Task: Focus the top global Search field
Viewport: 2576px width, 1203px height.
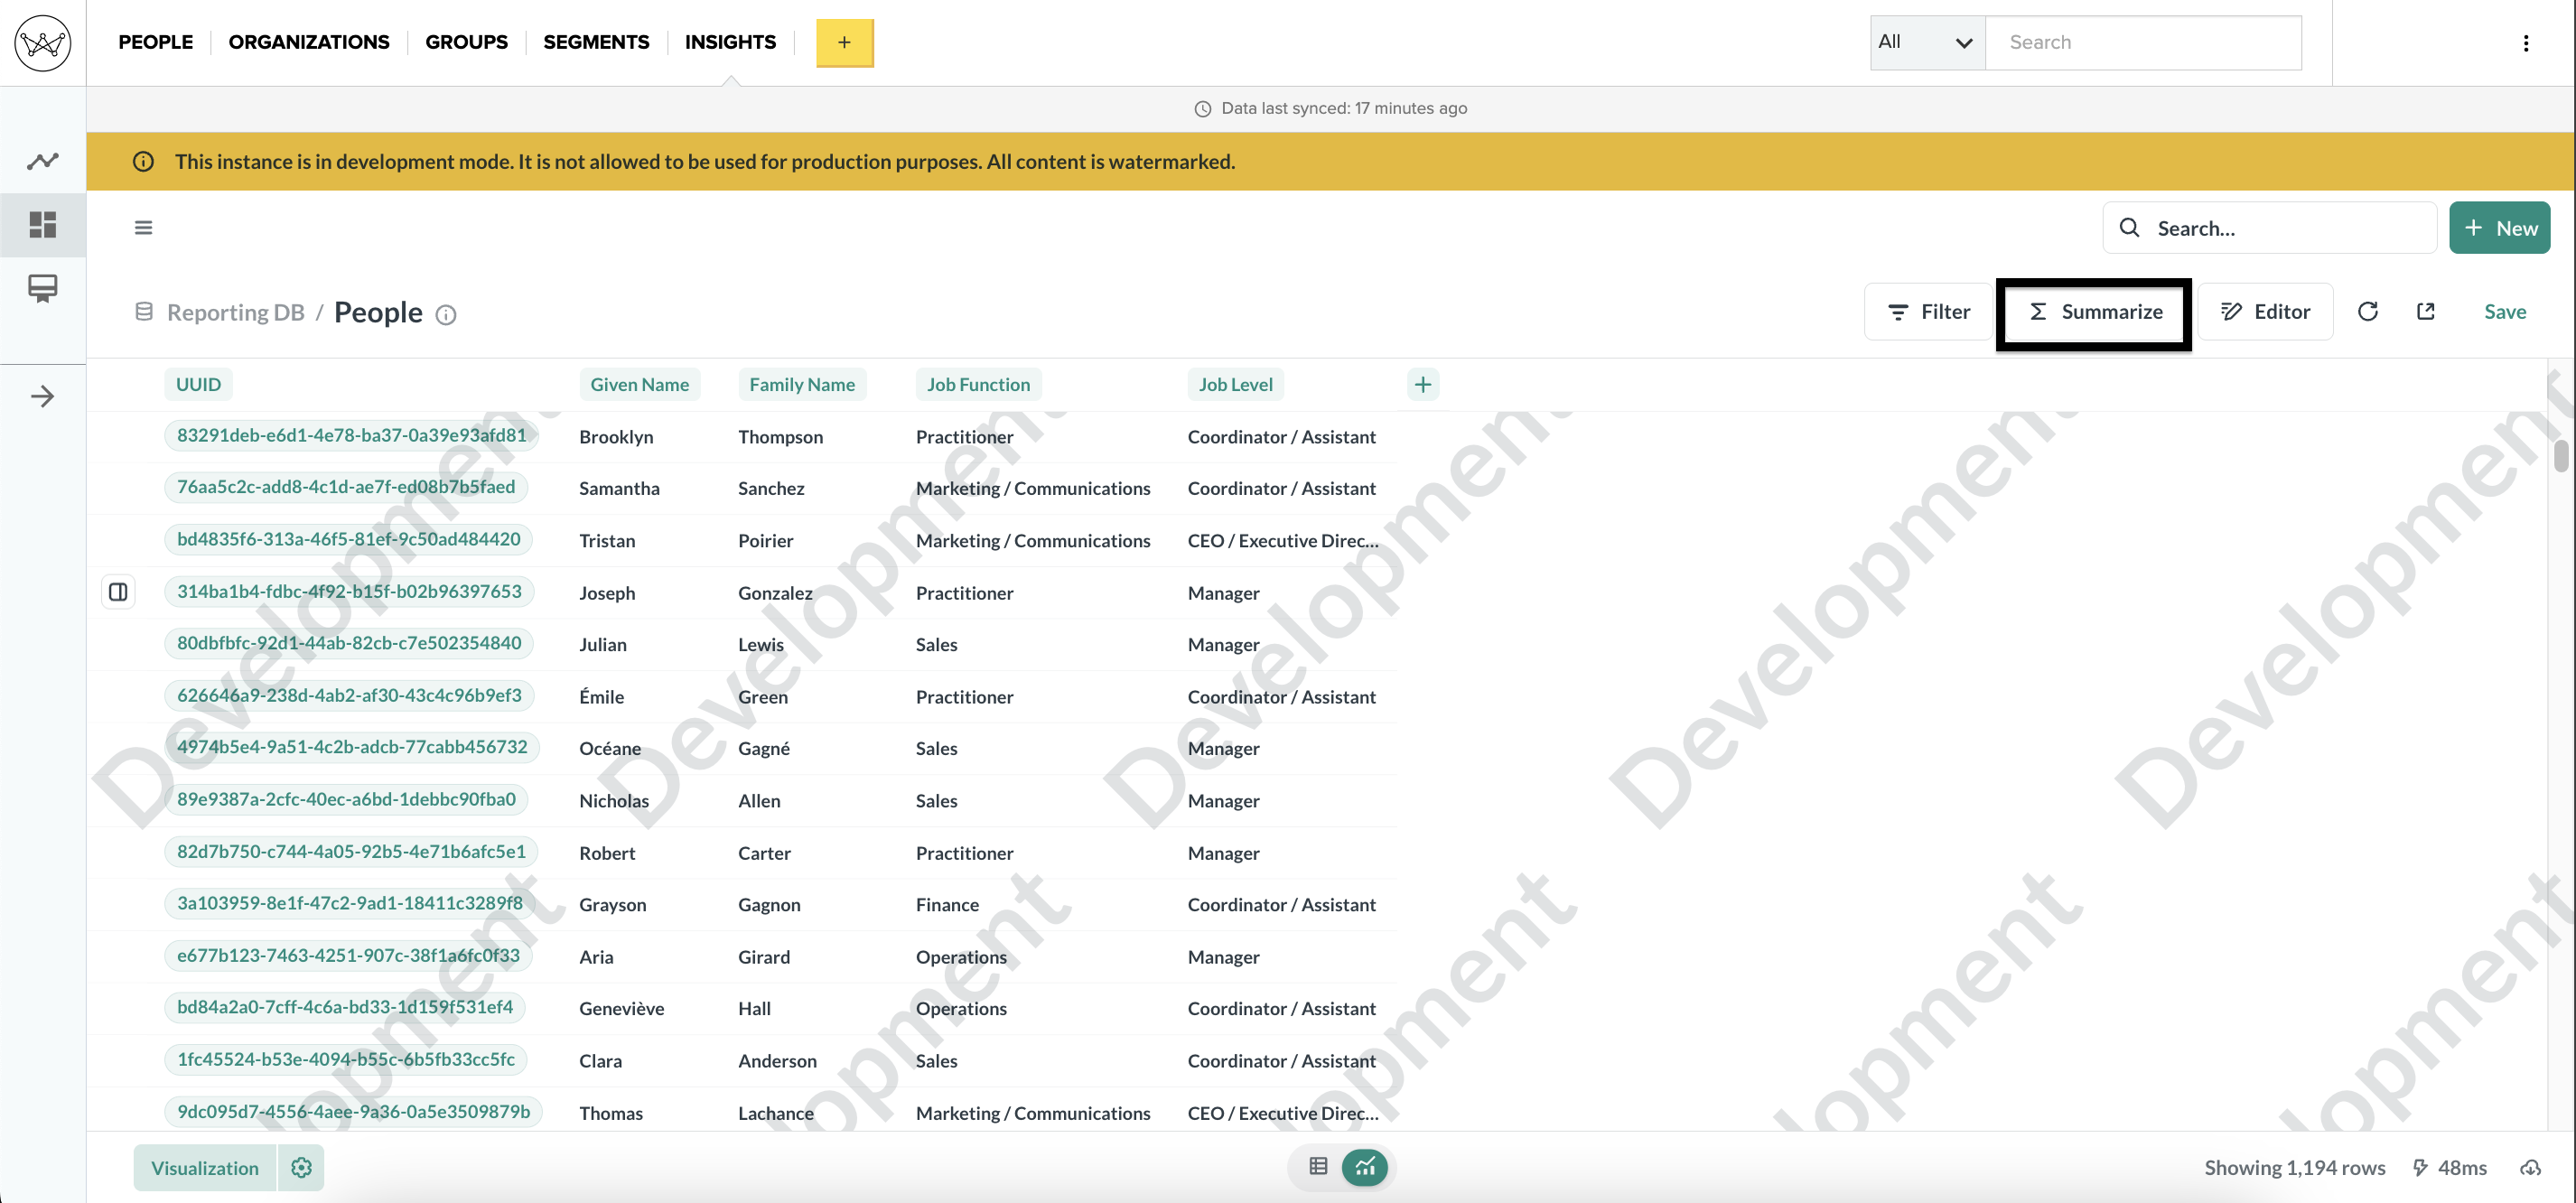Action: [2144, 43]
